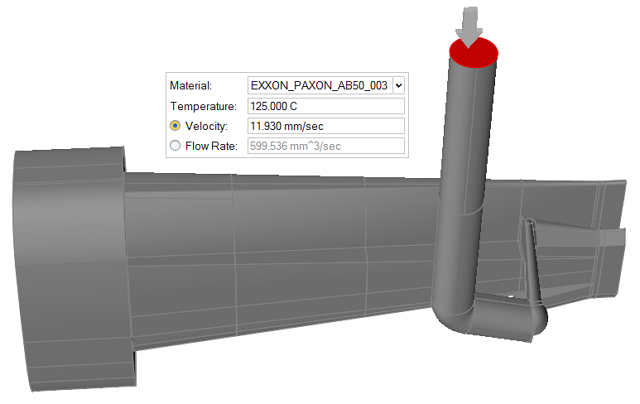The height and width of the screenshot is (404, 640).
Task: Select the Velocity radio button
Action: click(x=176, y=126)
